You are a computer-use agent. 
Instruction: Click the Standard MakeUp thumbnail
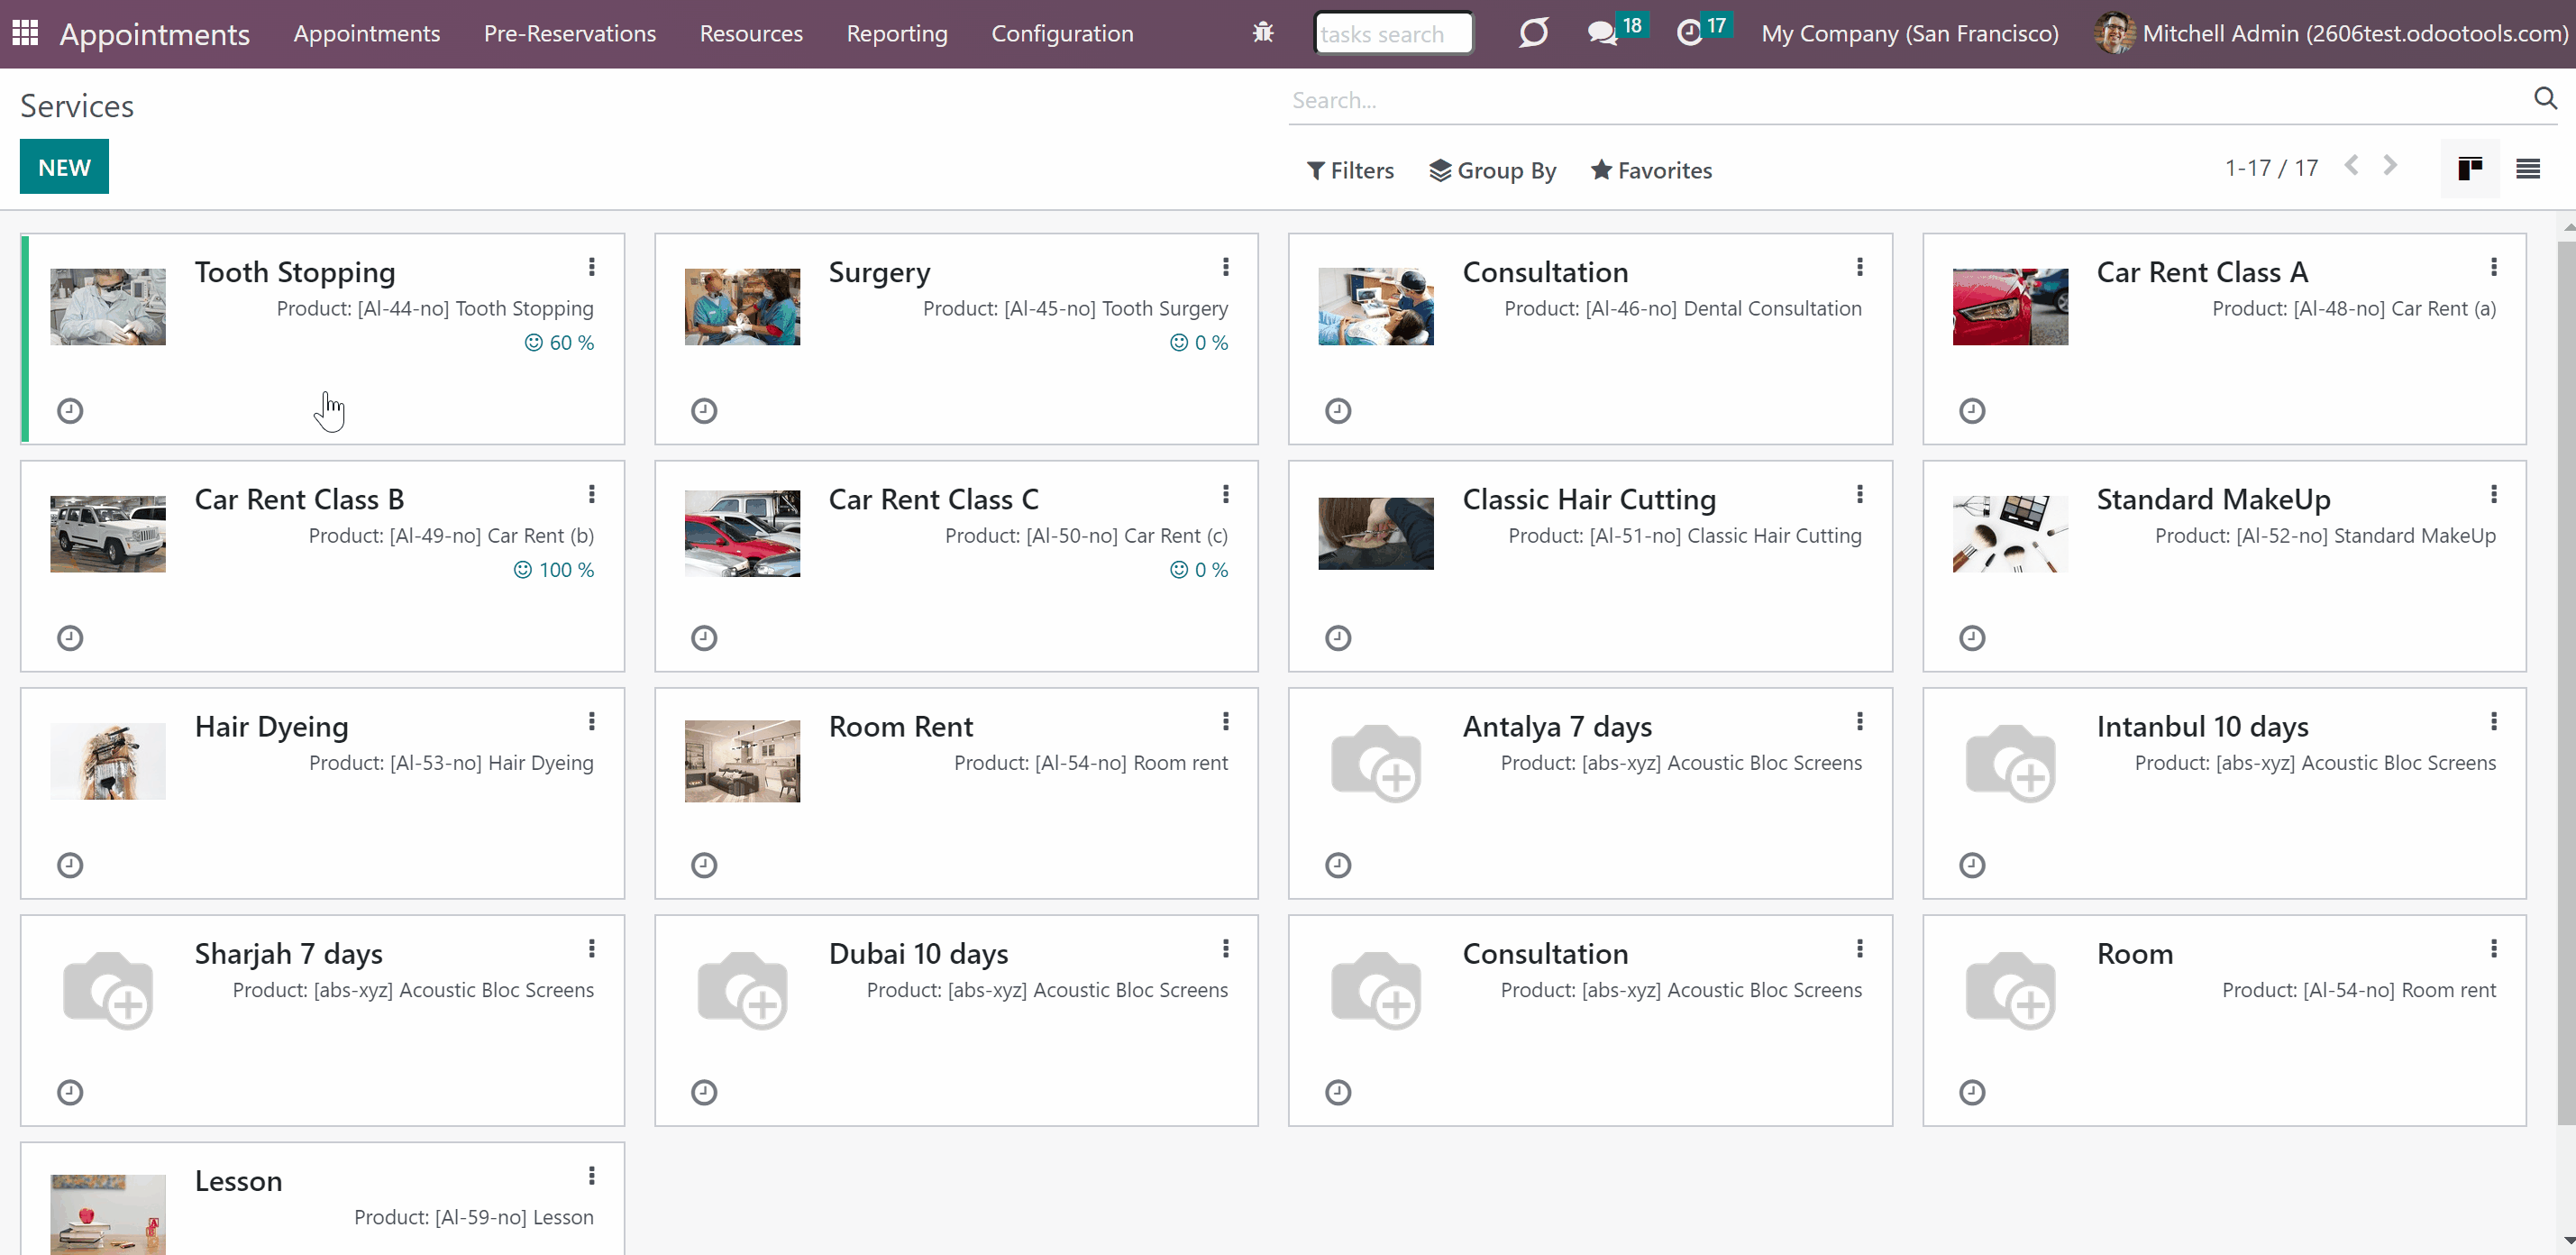coord(2009,533)
